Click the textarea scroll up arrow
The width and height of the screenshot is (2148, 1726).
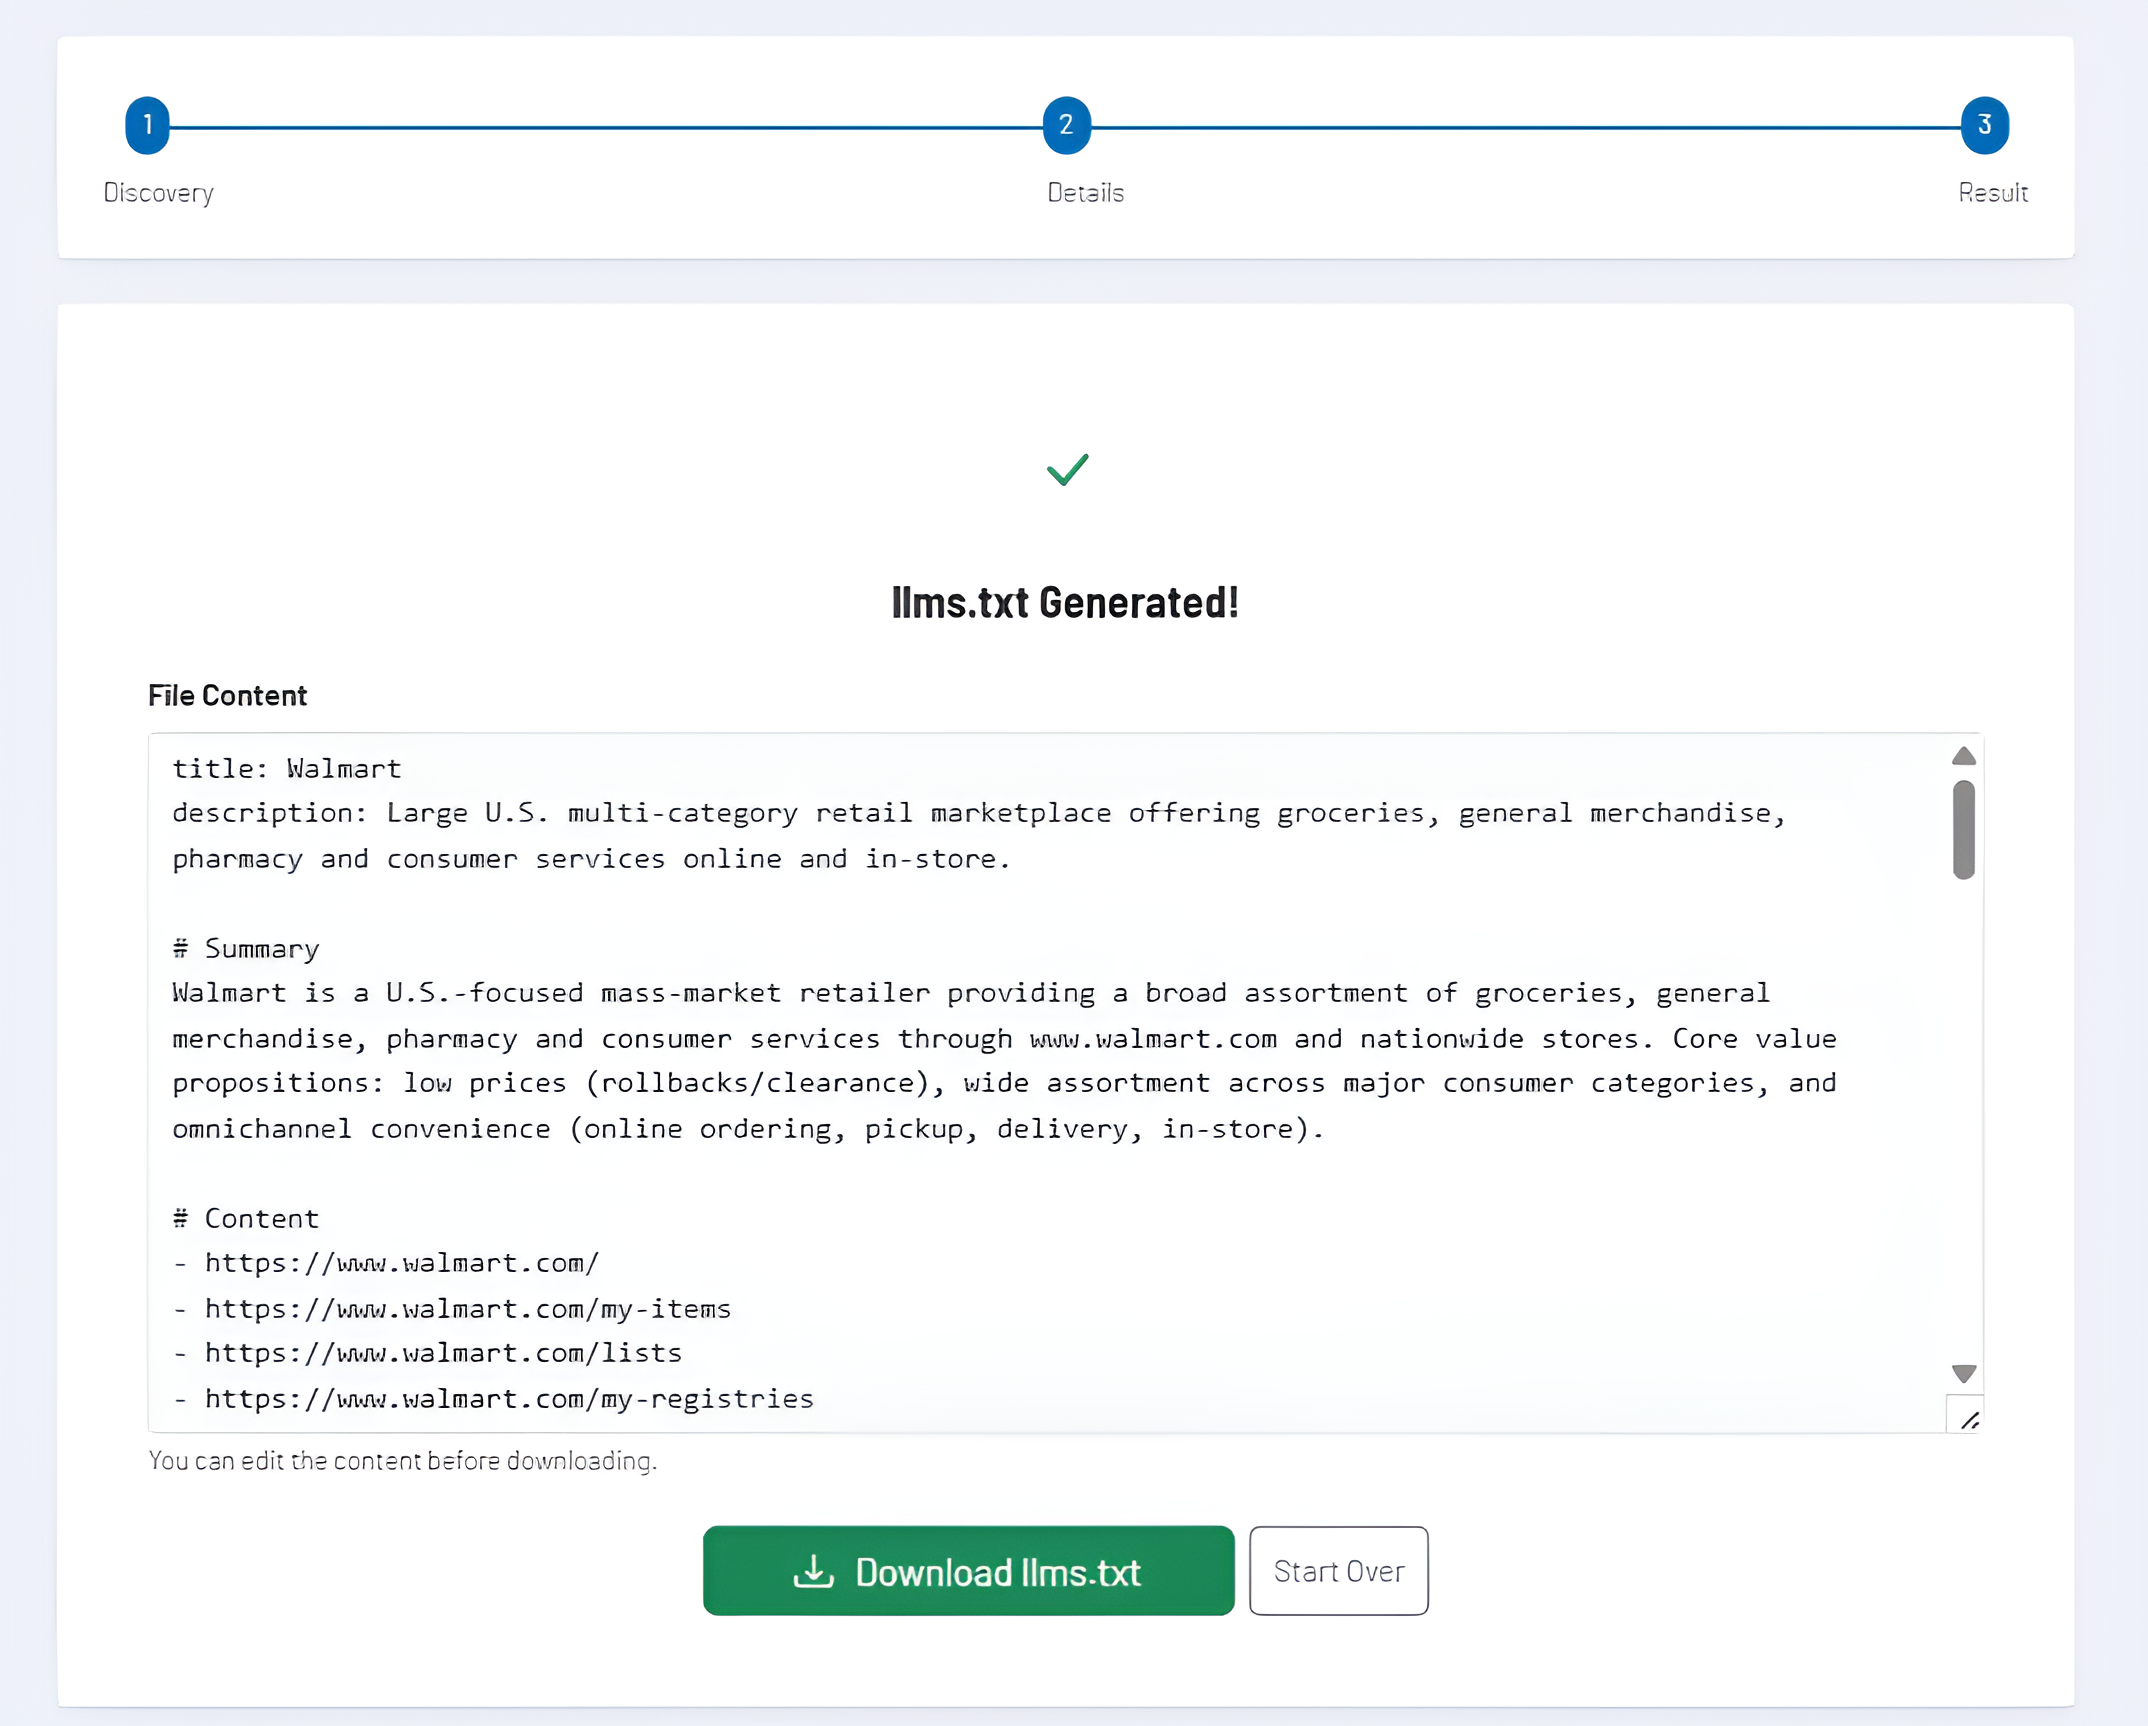[1963, 755]
